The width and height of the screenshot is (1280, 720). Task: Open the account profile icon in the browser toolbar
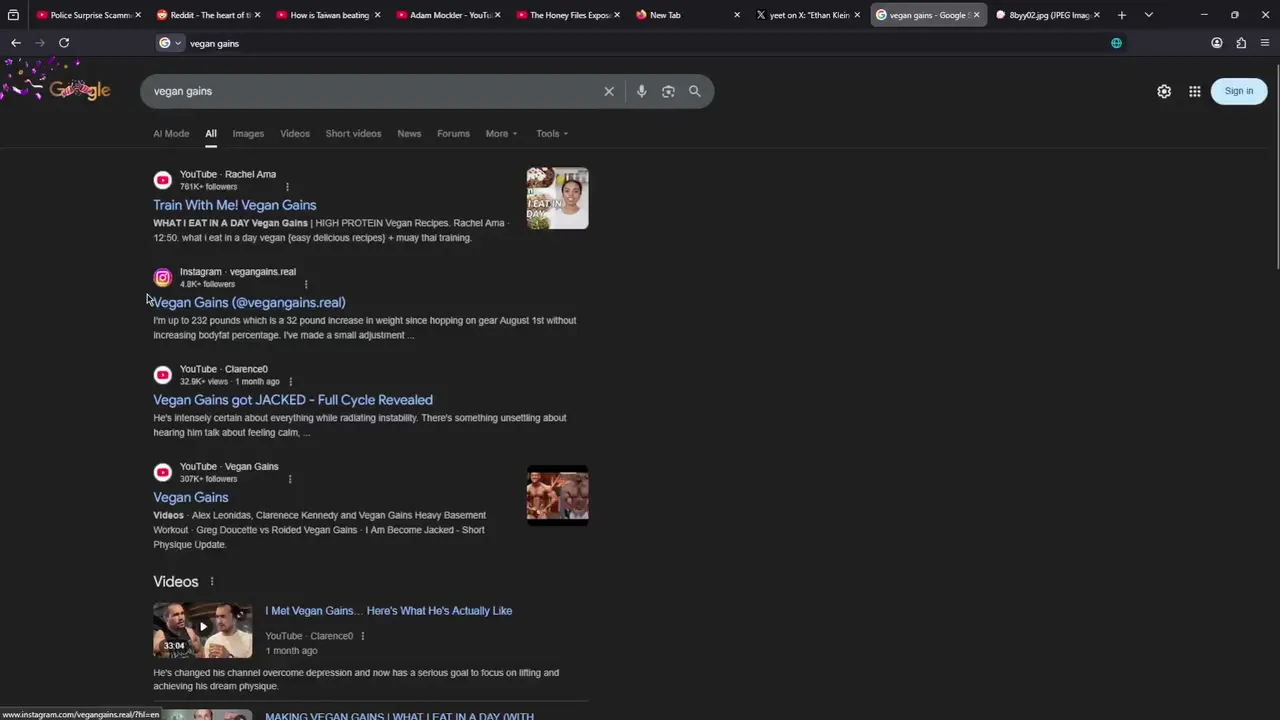pos(1217,43)
